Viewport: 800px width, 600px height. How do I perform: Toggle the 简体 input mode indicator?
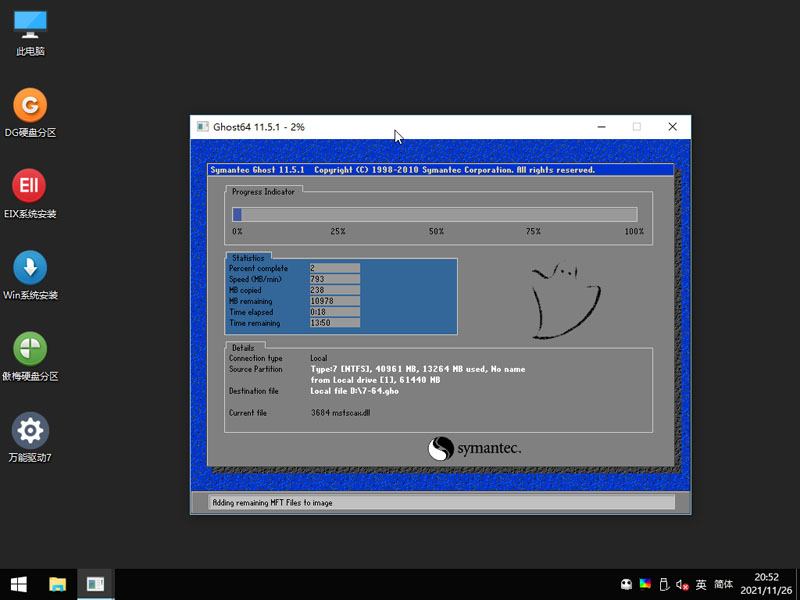pos(723,585)
